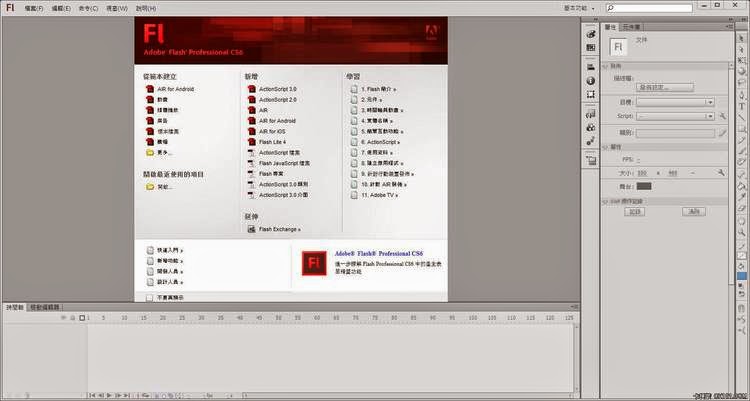Select the Lasso tool
This screenshot has width=750, height=401.
[x=742, y=83]
